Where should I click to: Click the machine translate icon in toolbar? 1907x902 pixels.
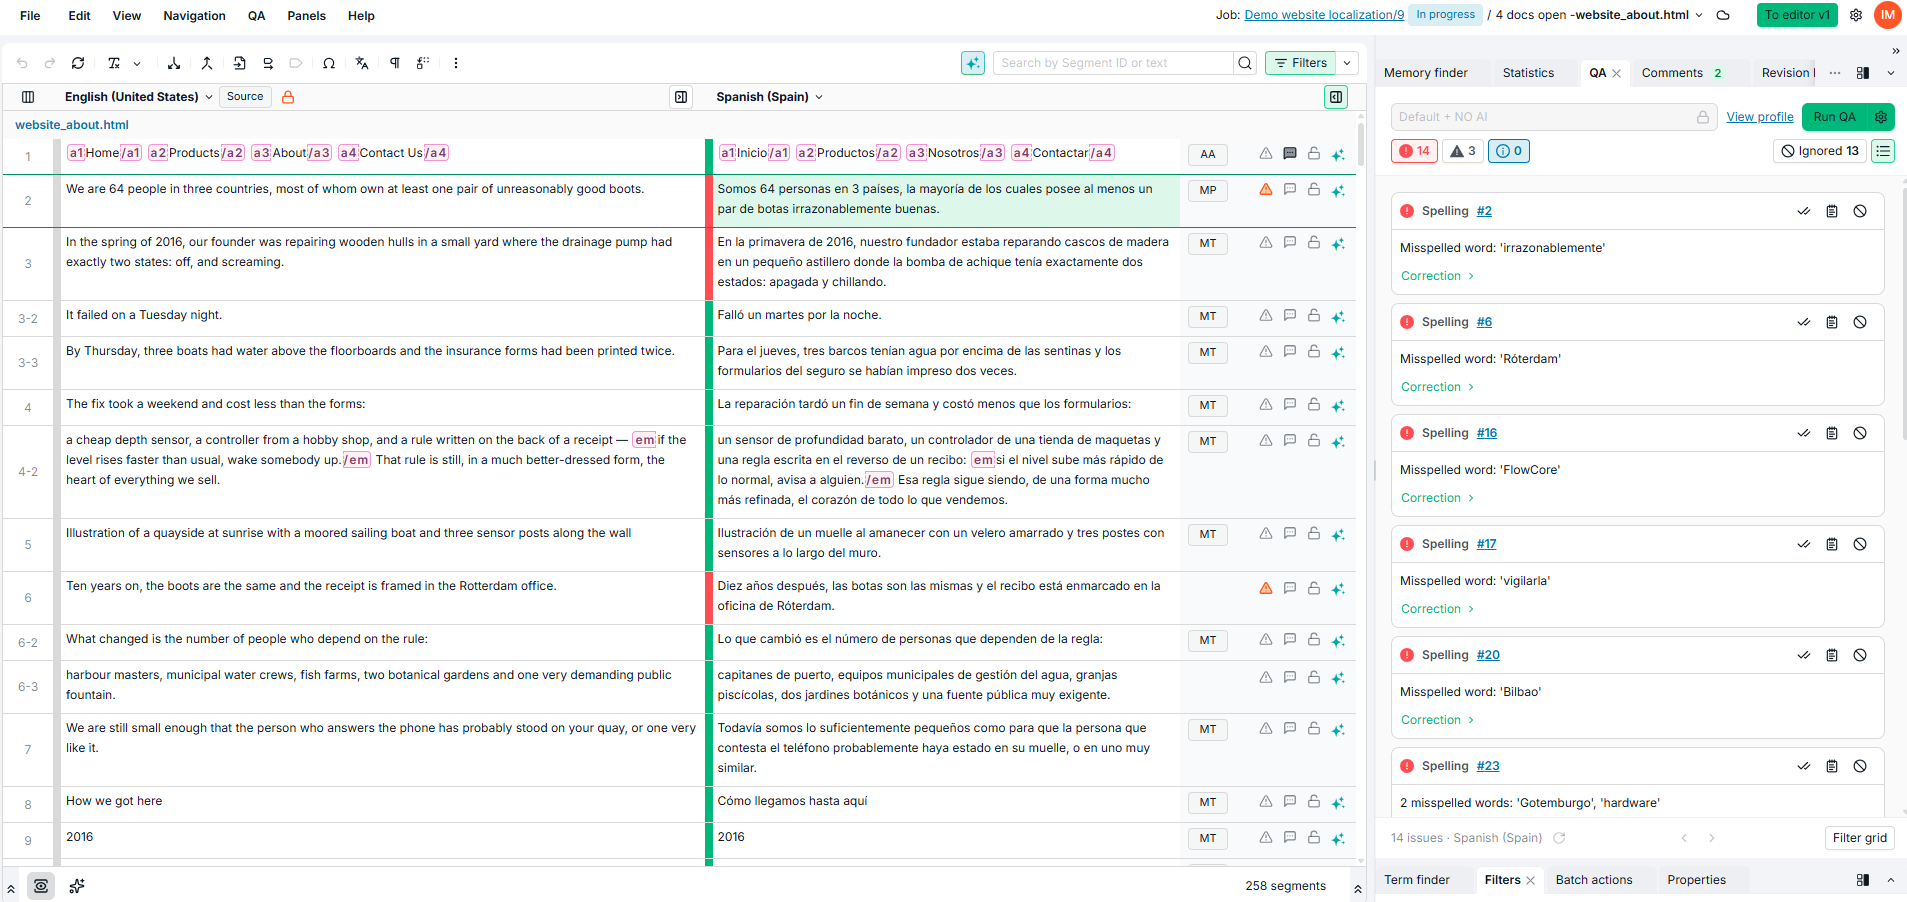click(362, 63)
